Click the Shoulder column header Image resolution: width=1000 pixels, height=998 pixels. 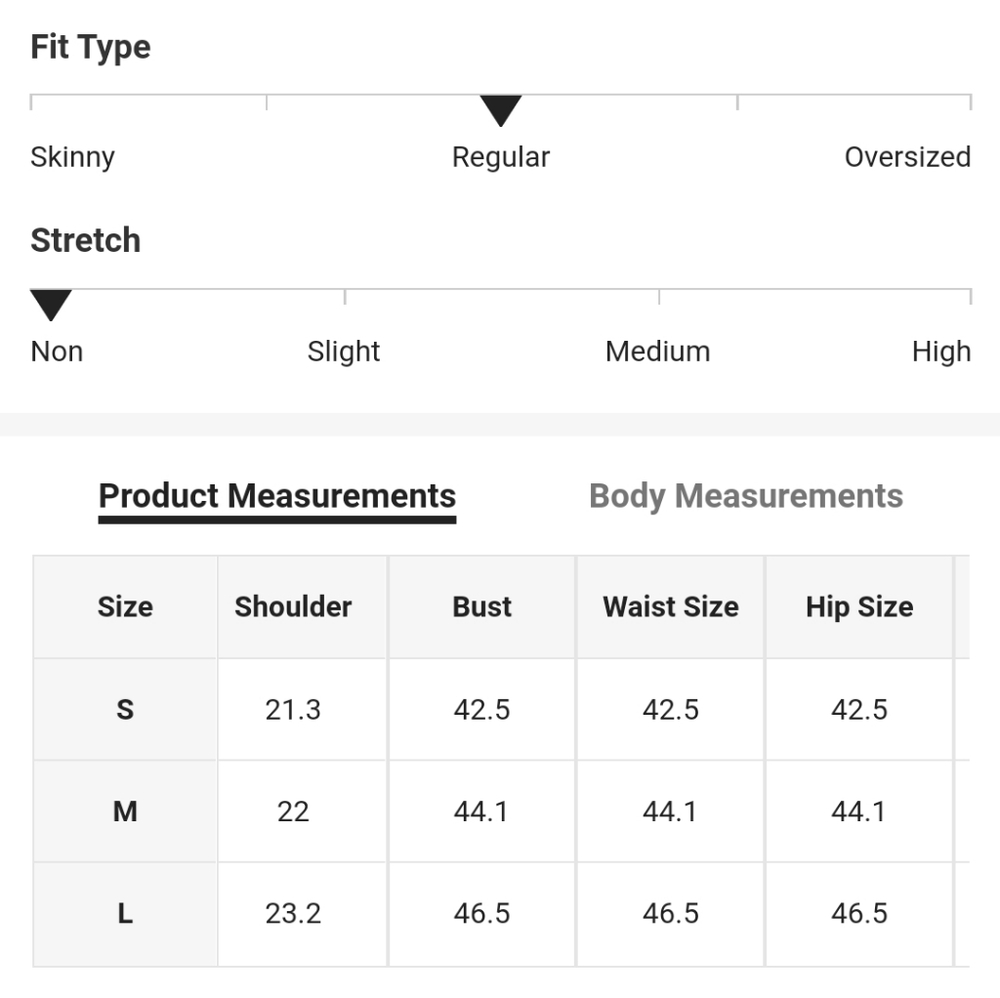[293, 607]
